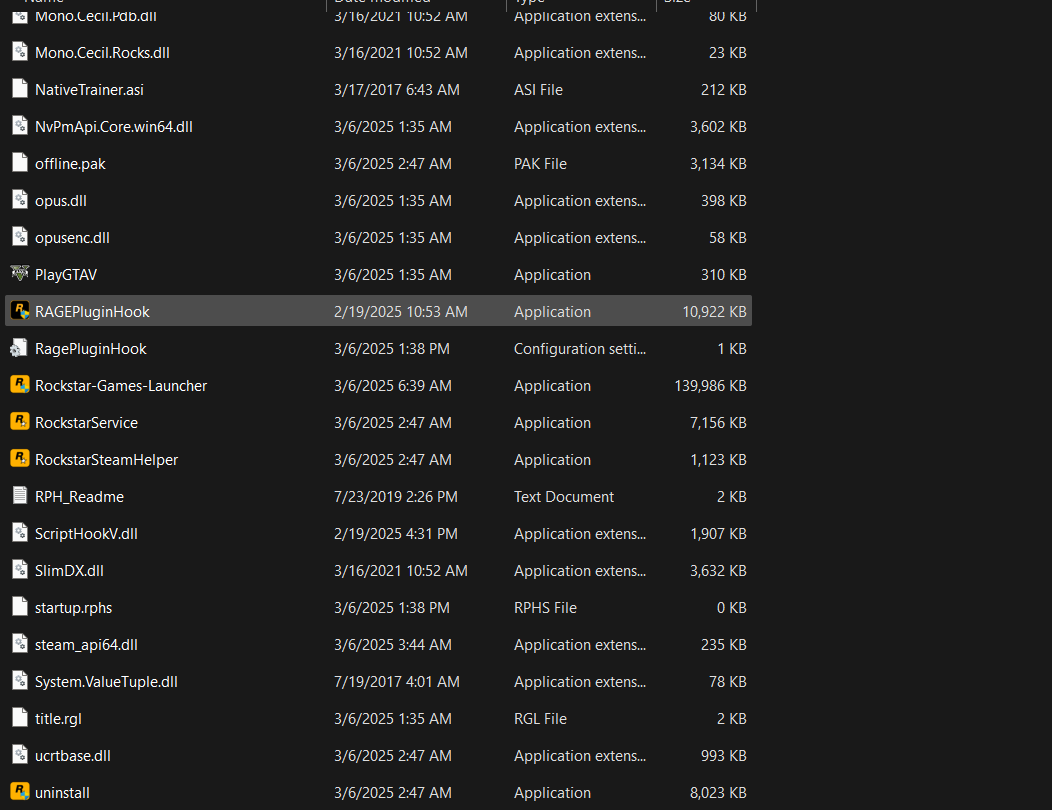Click the Rockstar-Games-Launcher size 139,986 KB
The width and height of the screenshot is (1052, 810).
pyautogui.click(x=710, y=386)
